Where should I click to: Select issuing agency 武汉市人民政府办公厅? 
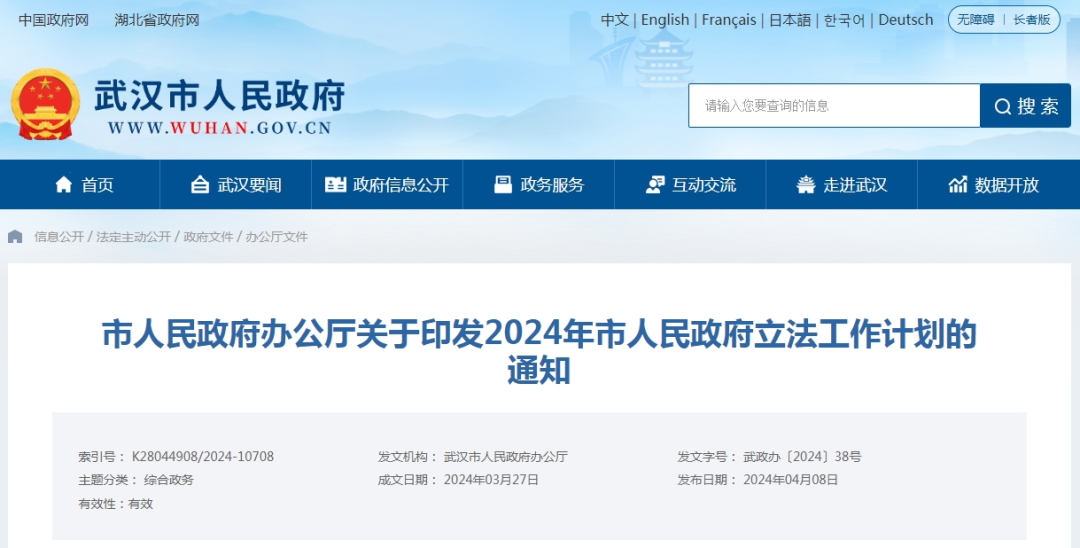coord(506,456)
